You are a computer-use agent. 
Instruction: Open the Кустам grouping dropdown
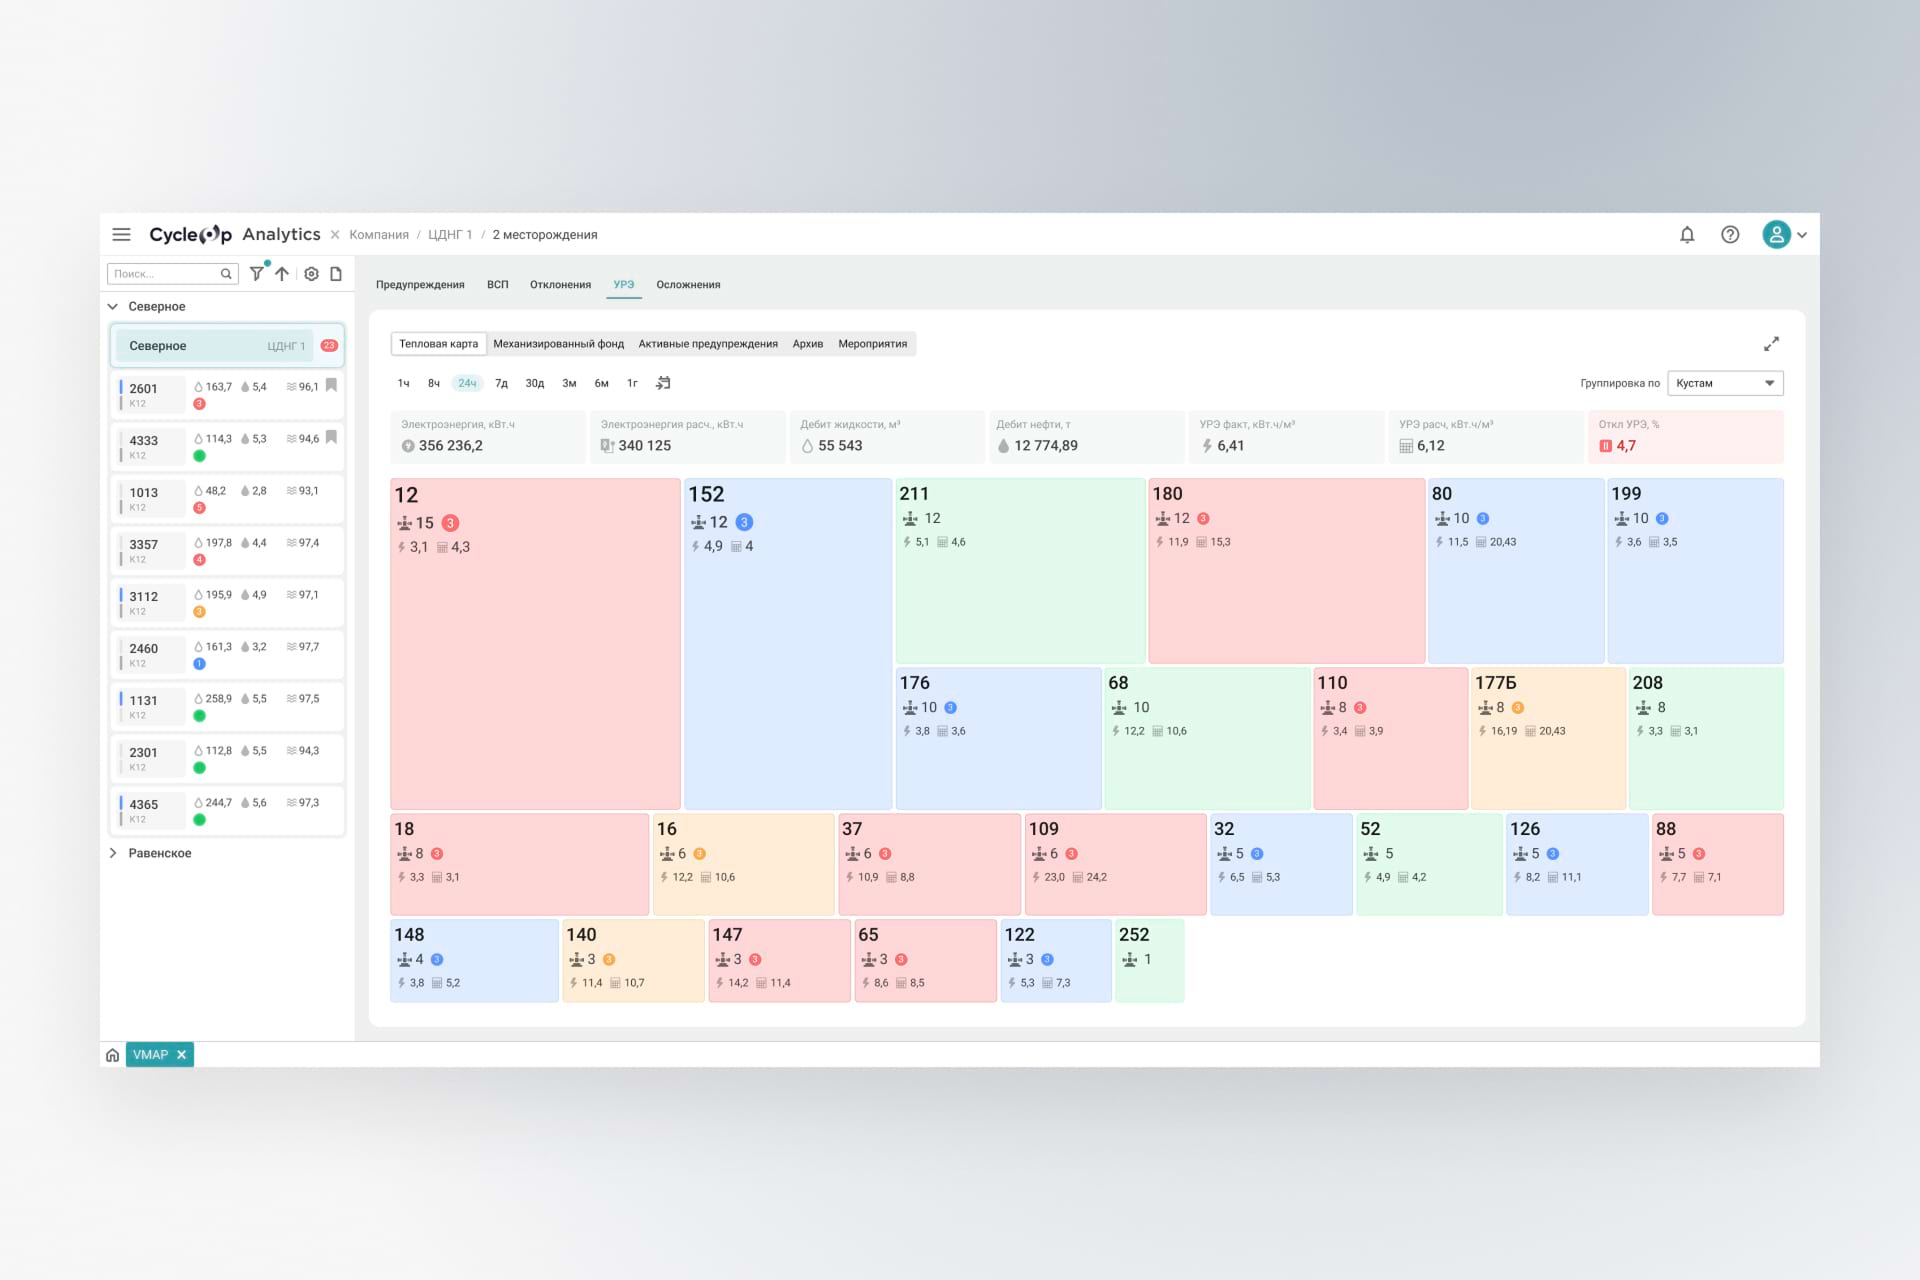click(x=1725, y=383)
